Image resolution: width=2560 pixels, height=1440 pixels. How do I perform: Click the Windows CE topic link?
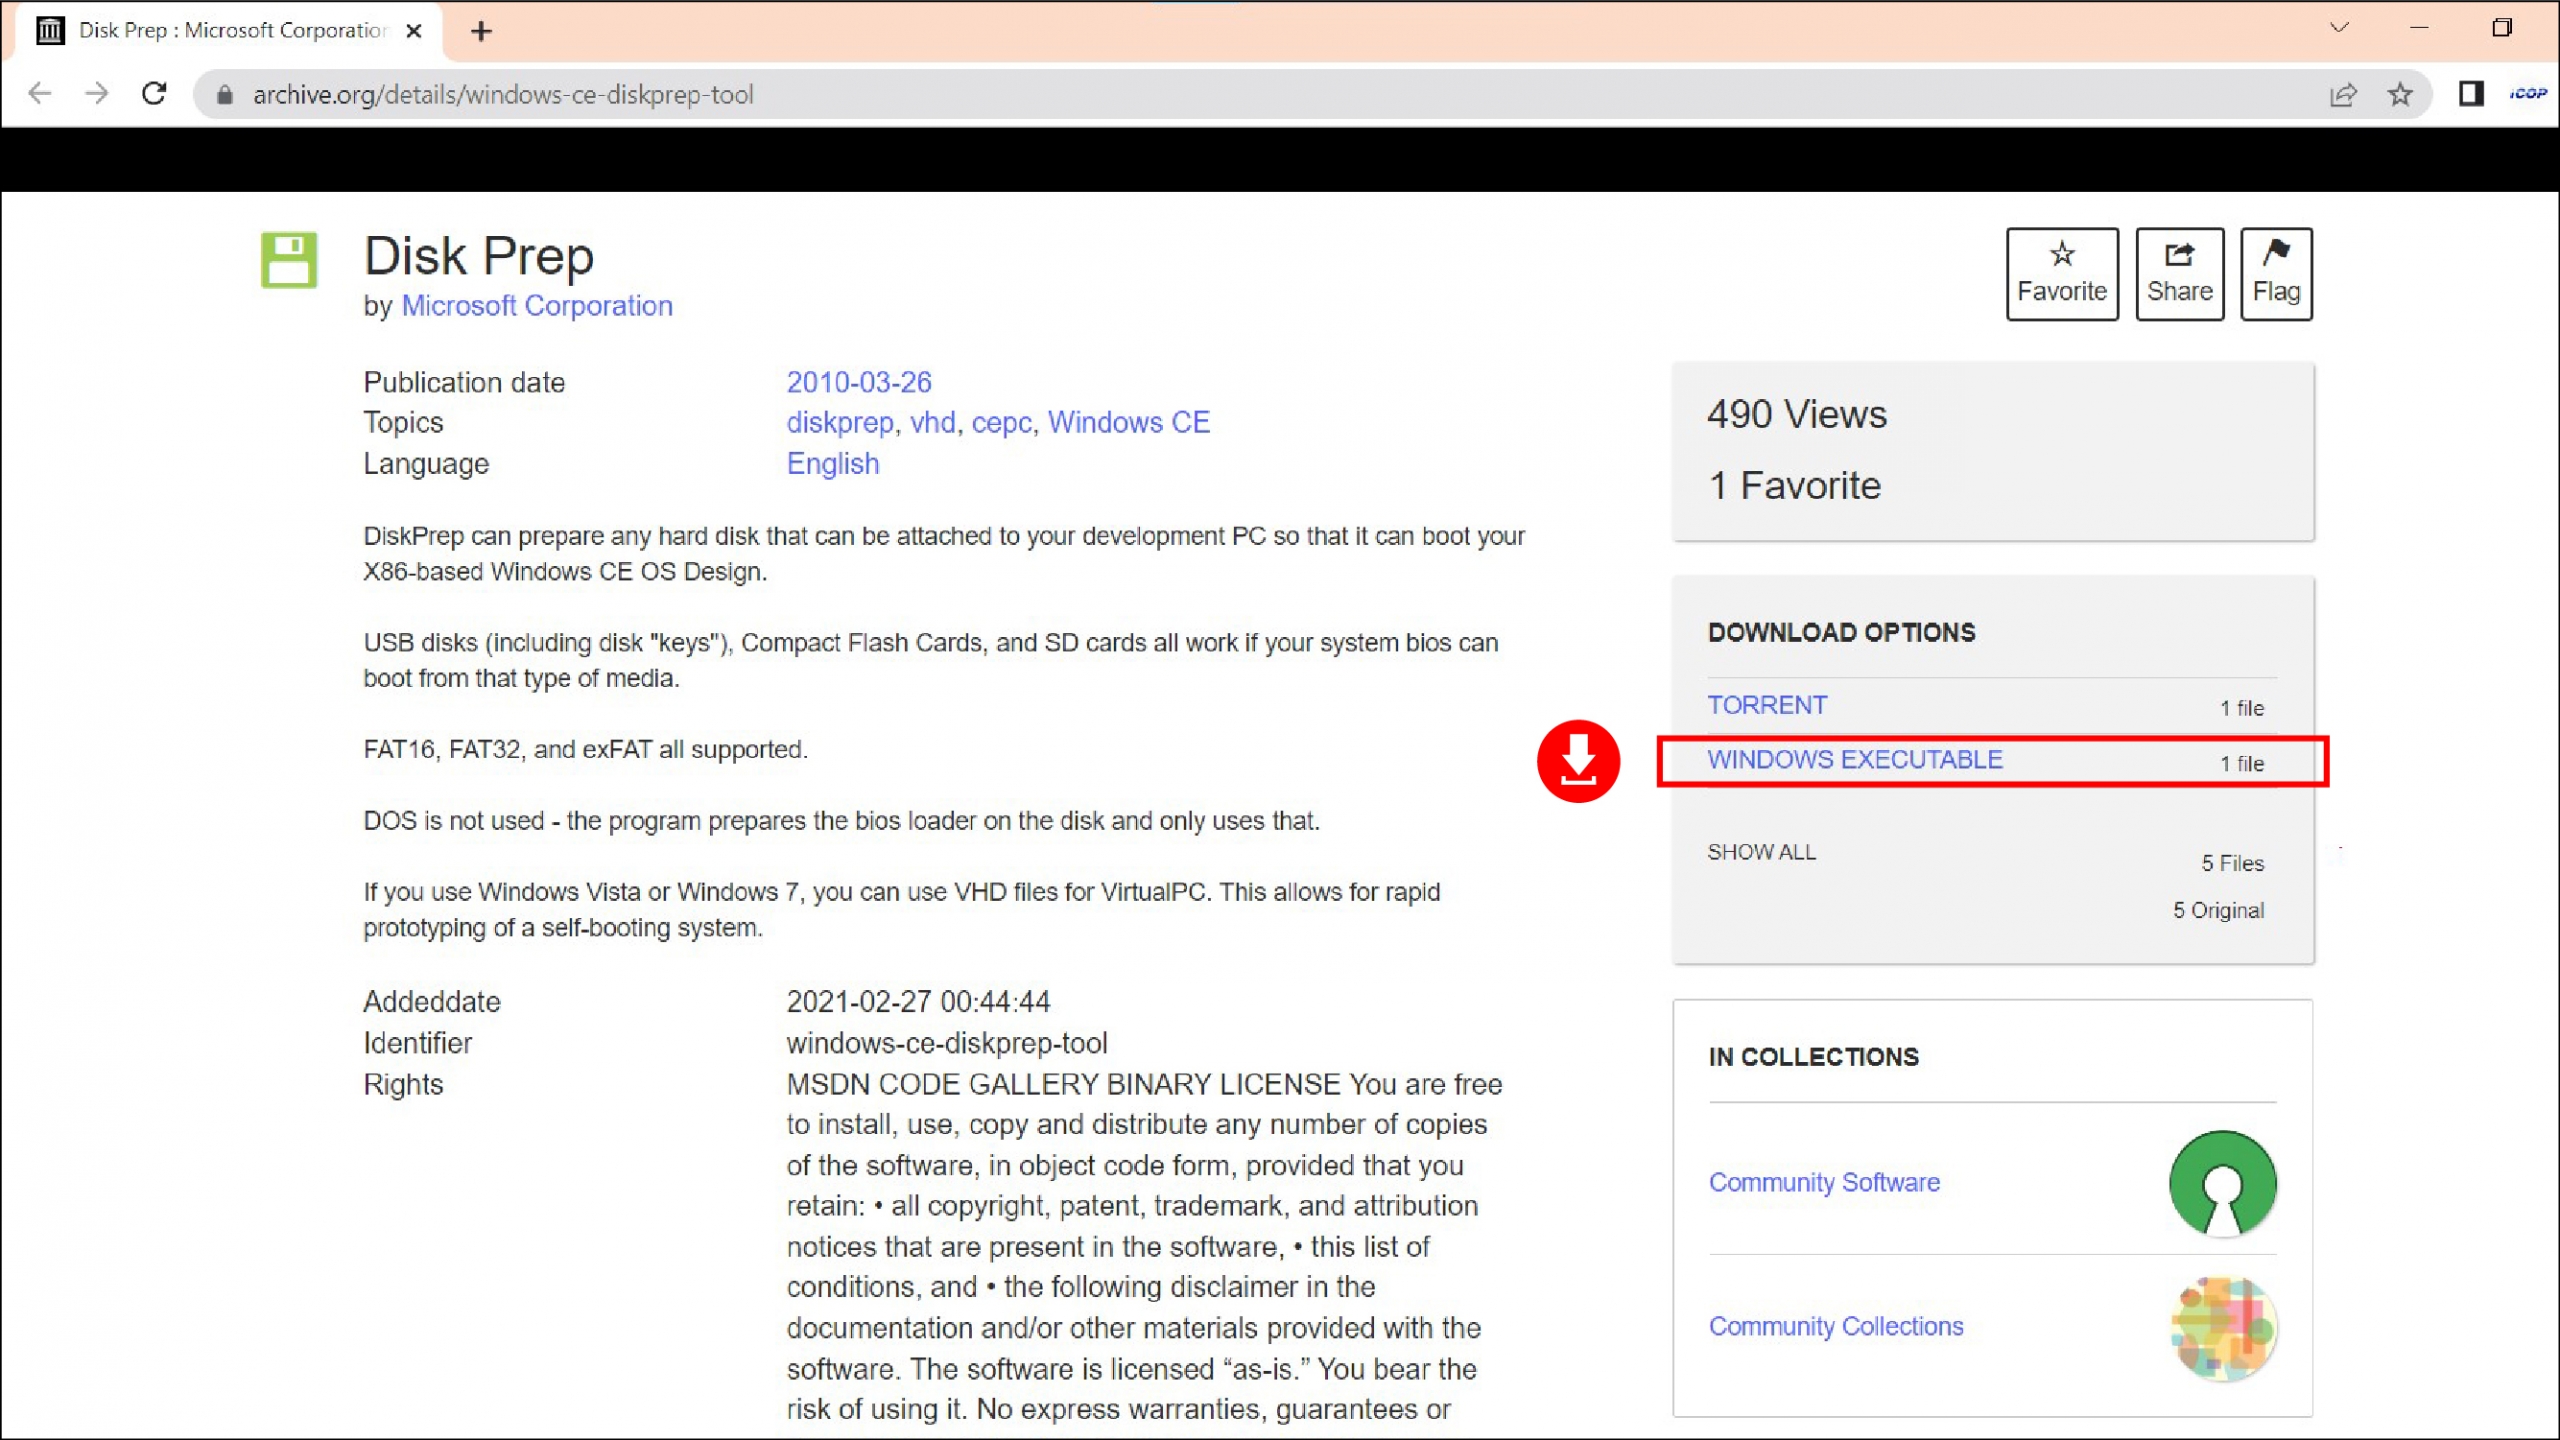(x=1128, y=423)
